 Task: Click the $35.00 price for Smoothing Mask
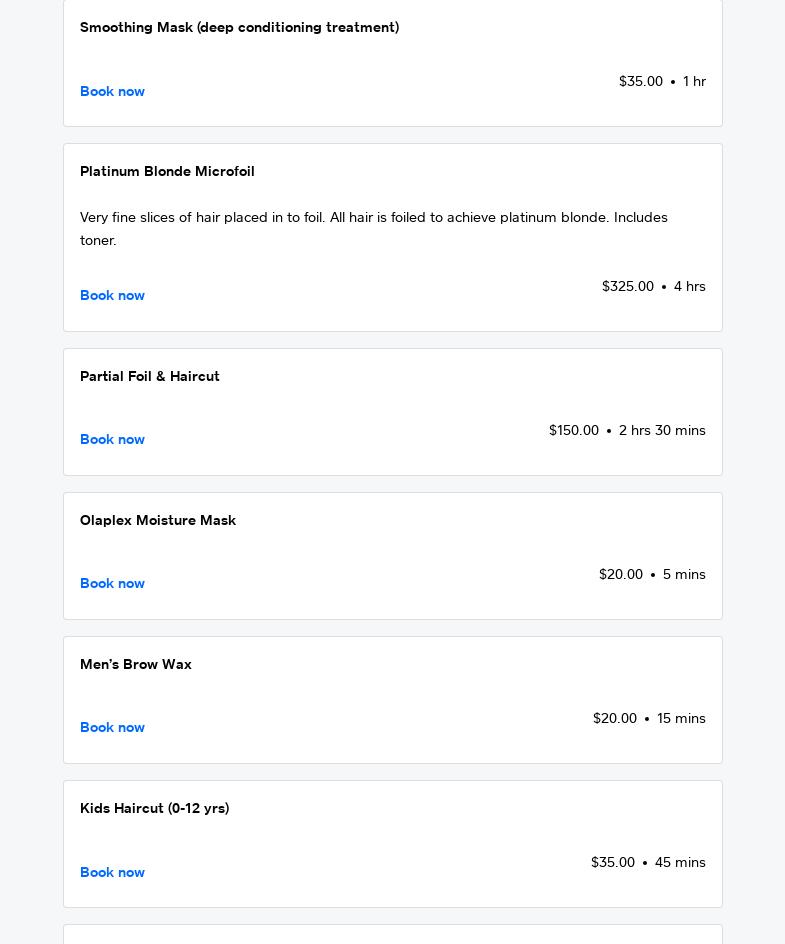[640, 81]
